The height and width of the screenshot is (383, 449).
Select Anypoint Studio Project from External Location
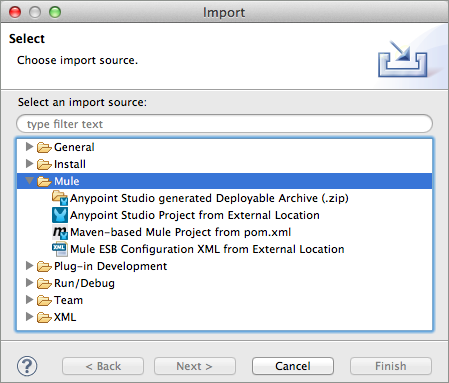tap(195, 215)
